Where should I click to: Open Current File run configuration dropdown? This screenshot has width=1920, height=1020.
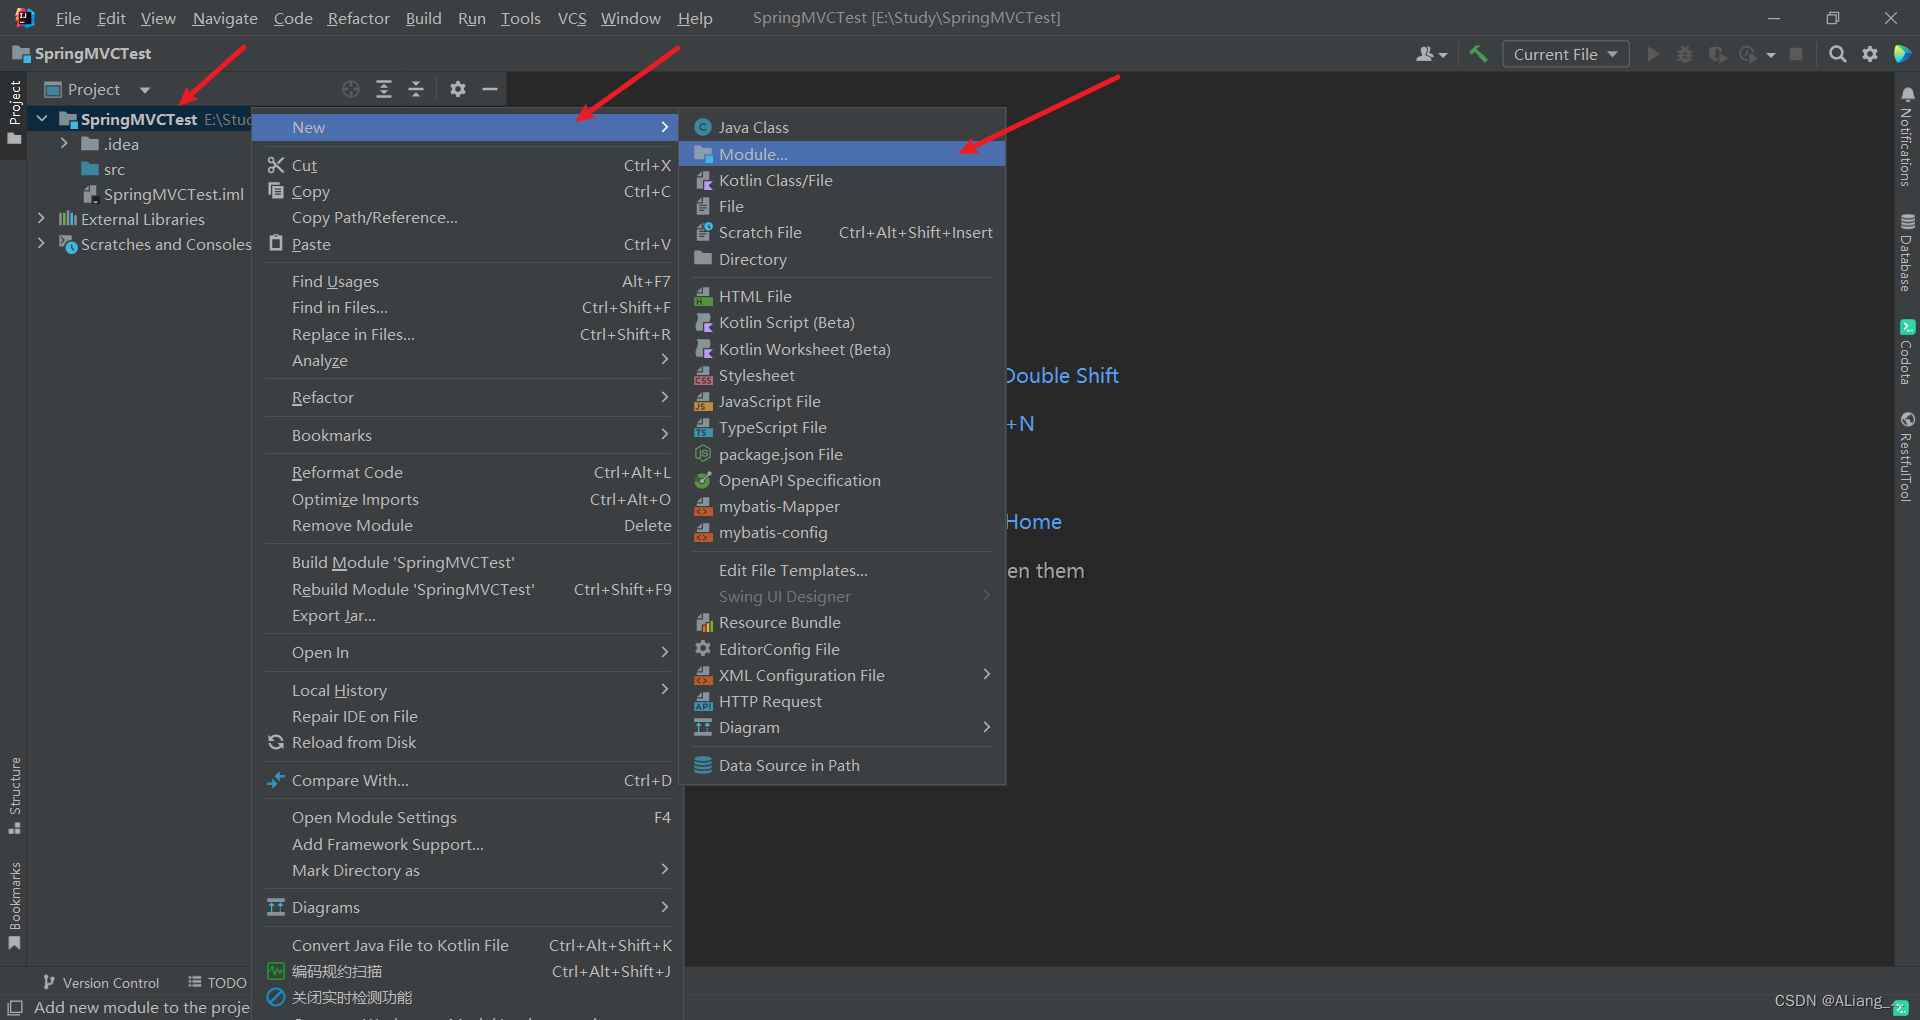click(x=1565, y=54)
